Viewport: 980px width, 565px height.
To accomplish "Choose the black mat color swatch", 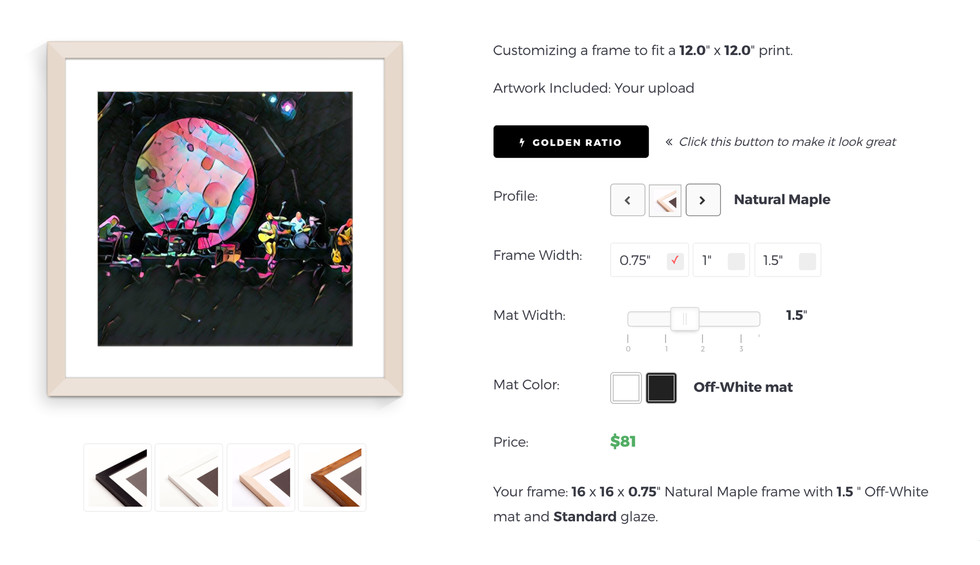I will pyautogui.click(x=661, y=388).
